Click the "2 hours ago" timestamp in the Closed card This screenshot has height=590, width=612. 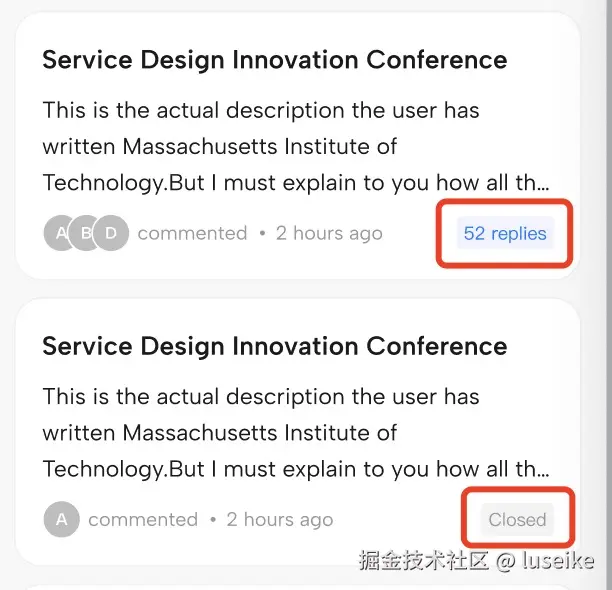point(280,520)
